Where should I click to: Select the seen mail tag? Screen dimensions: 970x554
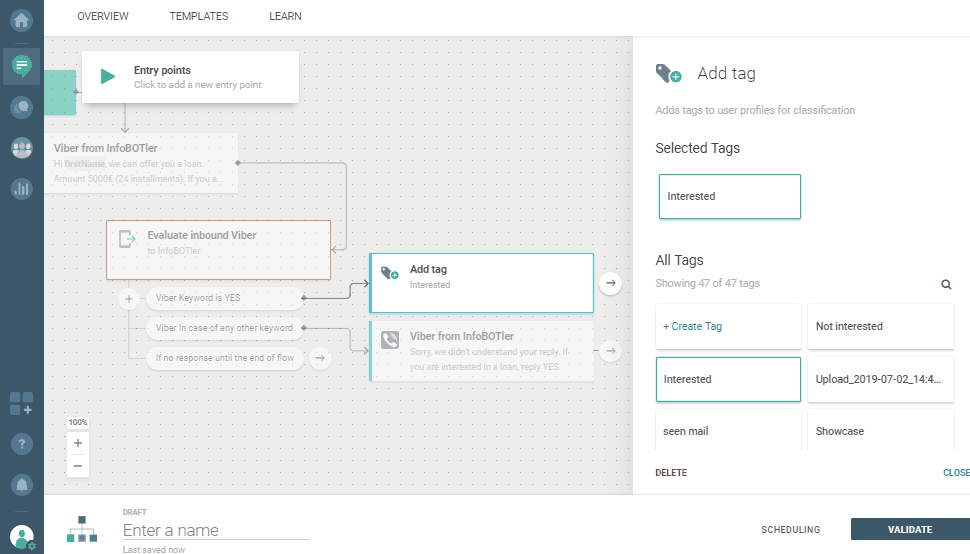(728, 431)
